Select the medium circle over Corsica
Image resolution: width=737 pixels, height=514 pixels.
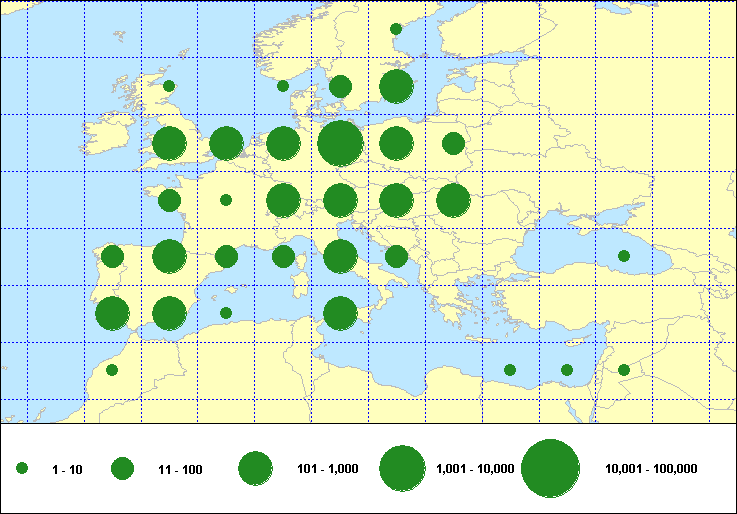pos(283,257)
